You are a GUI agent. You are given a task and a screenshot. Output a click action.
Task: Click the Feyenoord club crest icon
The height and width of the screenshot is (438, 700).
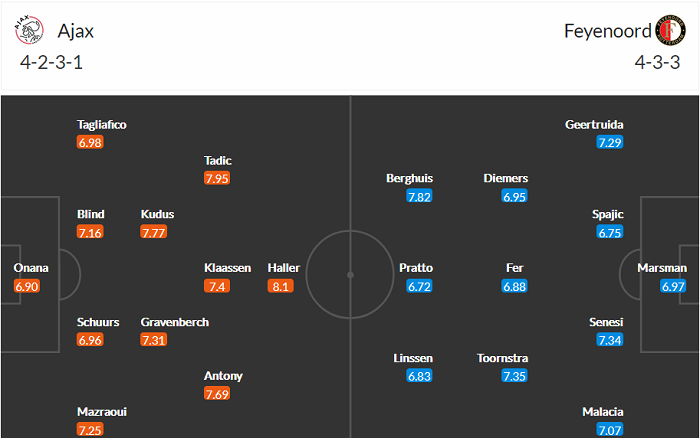click(x=668, y=31)
